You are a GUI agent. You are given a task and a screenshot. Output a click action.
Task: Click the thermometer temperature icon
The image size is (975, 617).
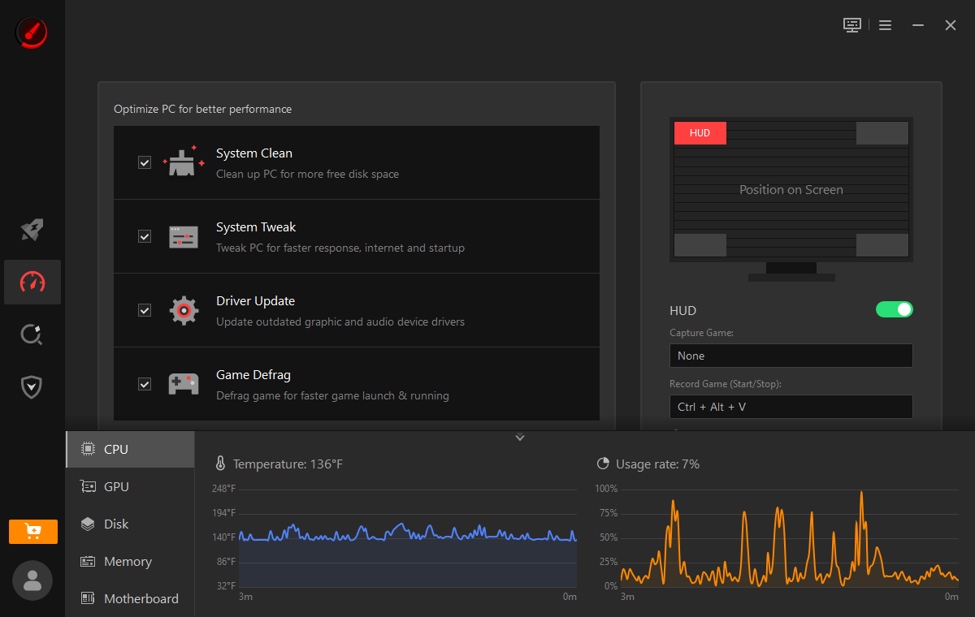[220, 463]
